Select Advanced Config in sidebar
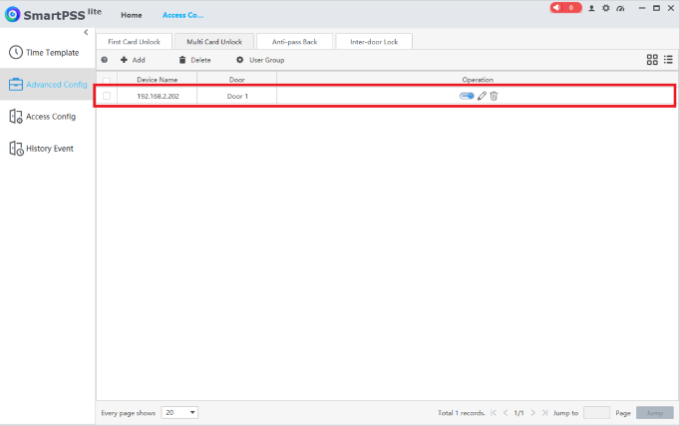The image size is (680, 426). coord(48,84)
